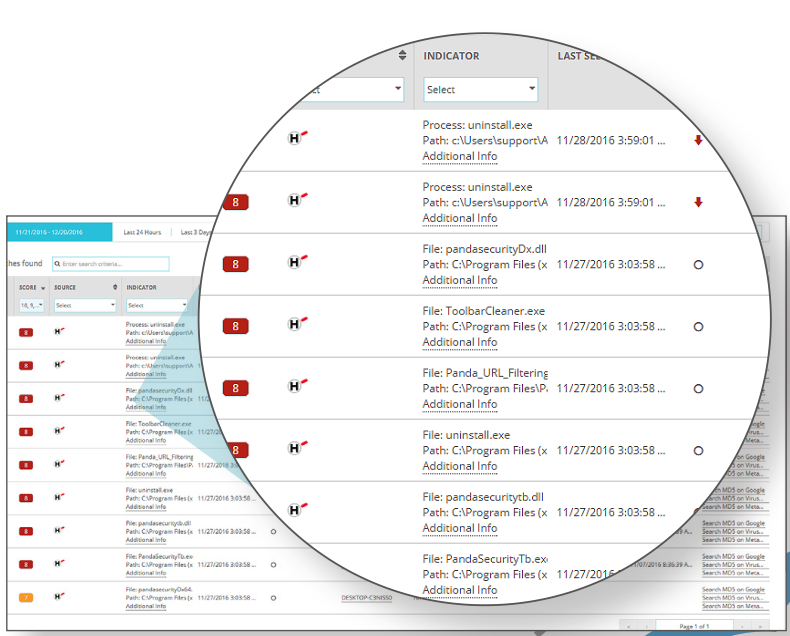Viewport: 790px width, 636px height.
Task: Sort by SCORE using the header arrow
Action: [43, 288]
